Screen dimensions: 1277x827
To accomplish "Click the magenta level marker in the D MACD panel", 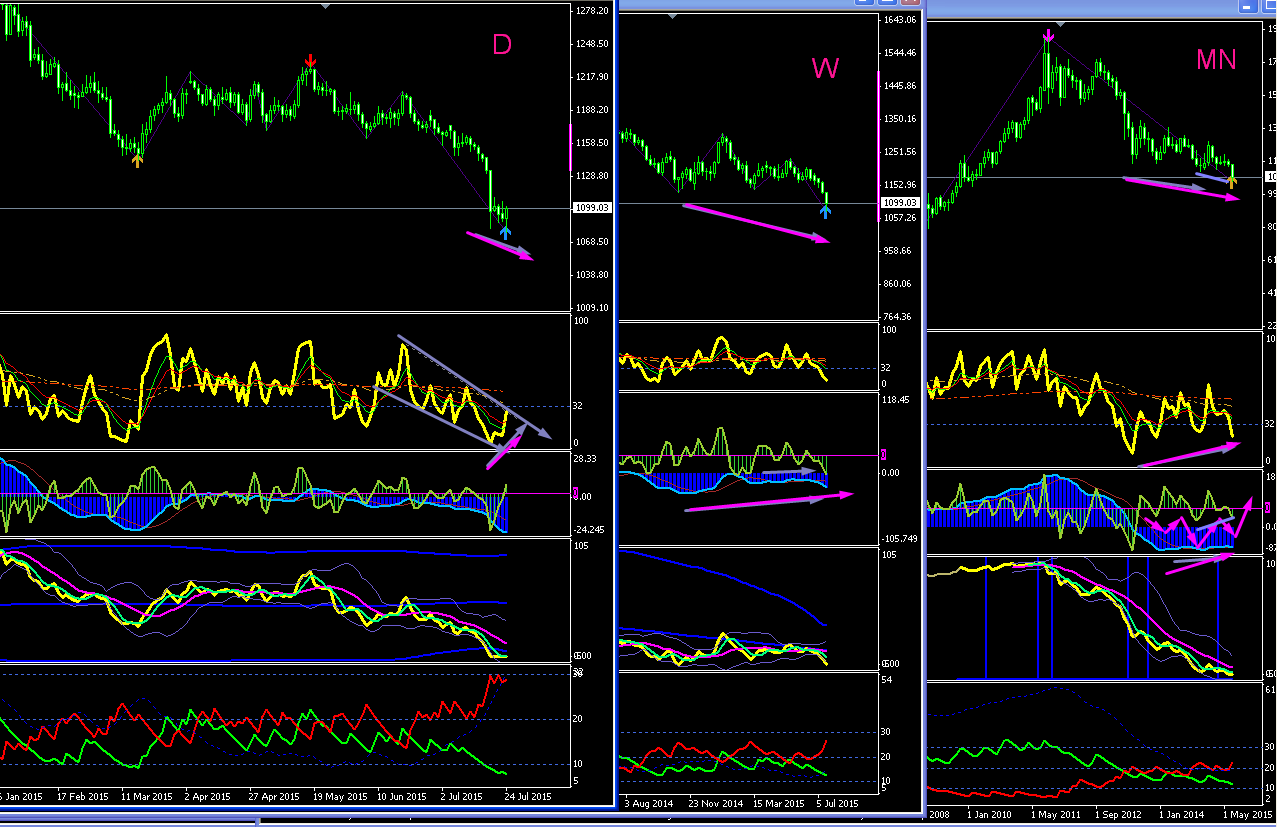I will click(574, 492).
